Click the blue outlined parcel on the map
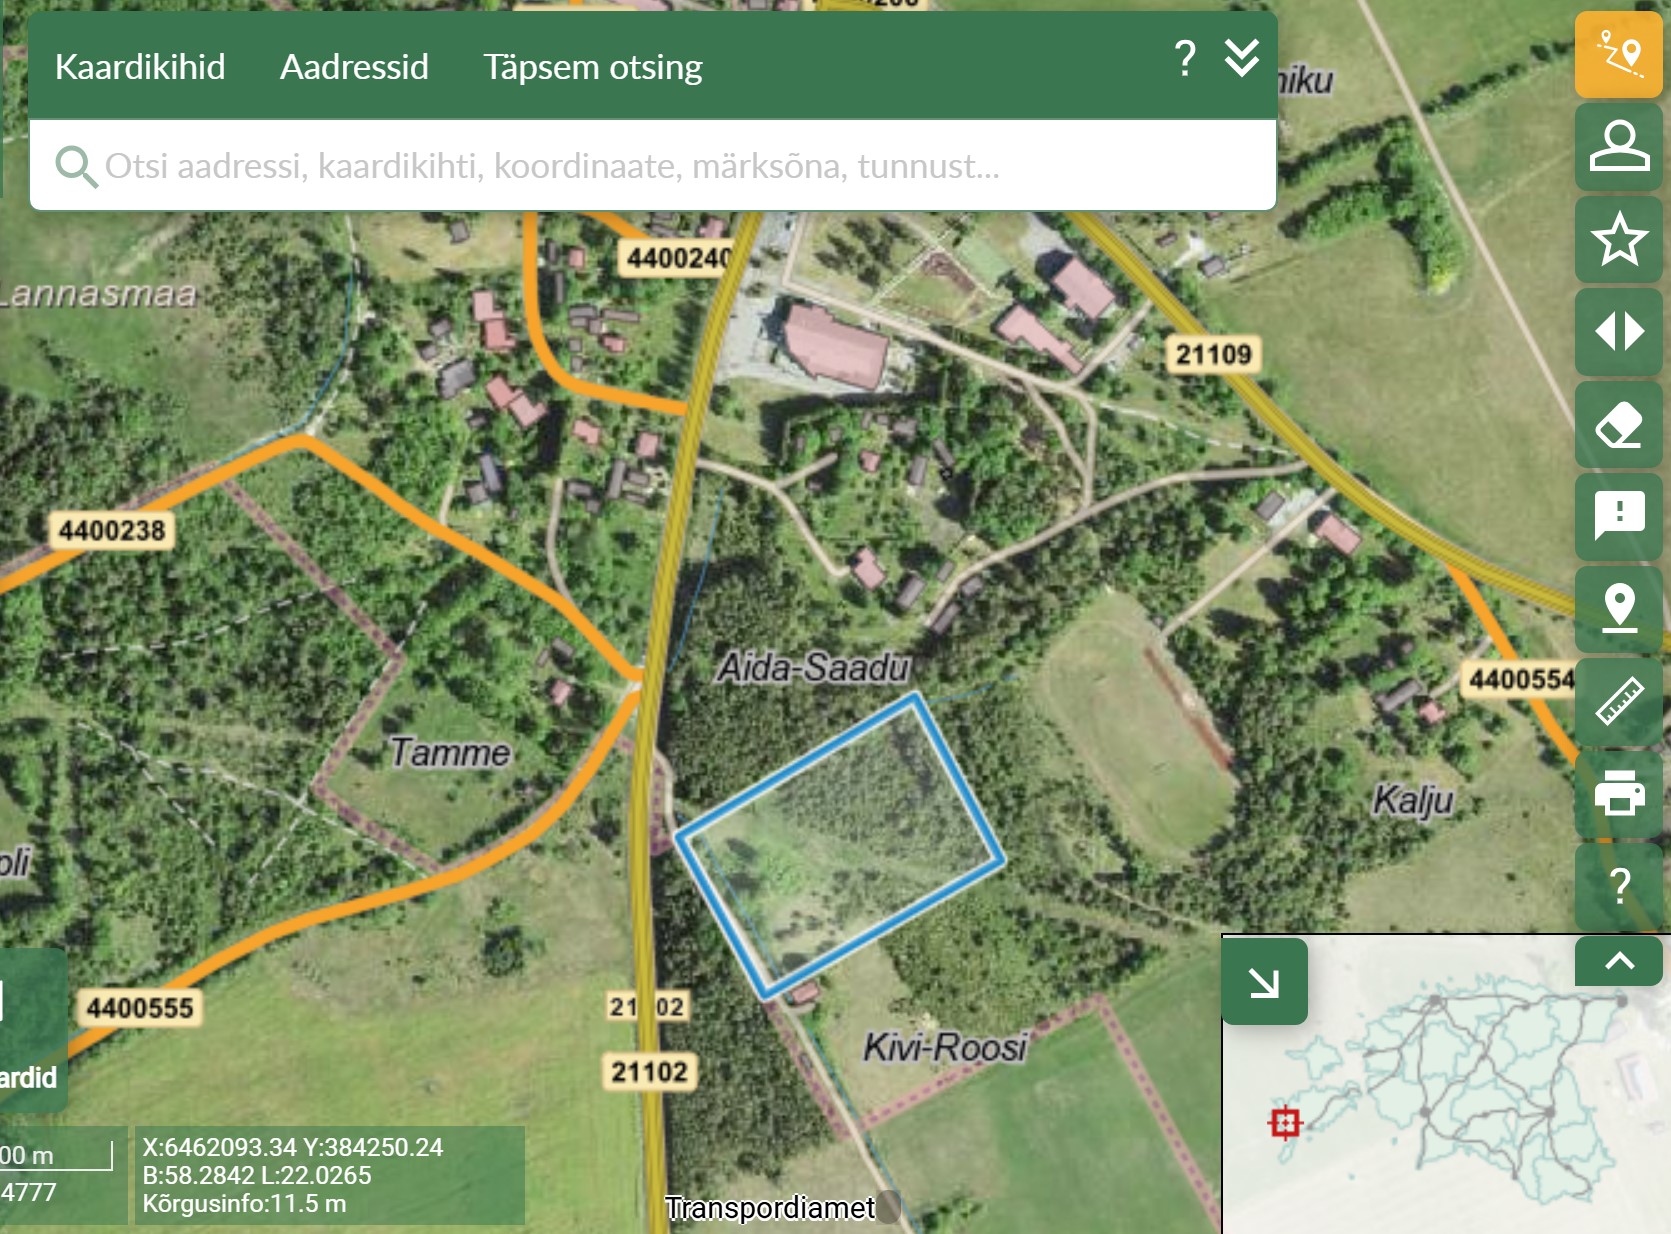 [x=840, y=845]
